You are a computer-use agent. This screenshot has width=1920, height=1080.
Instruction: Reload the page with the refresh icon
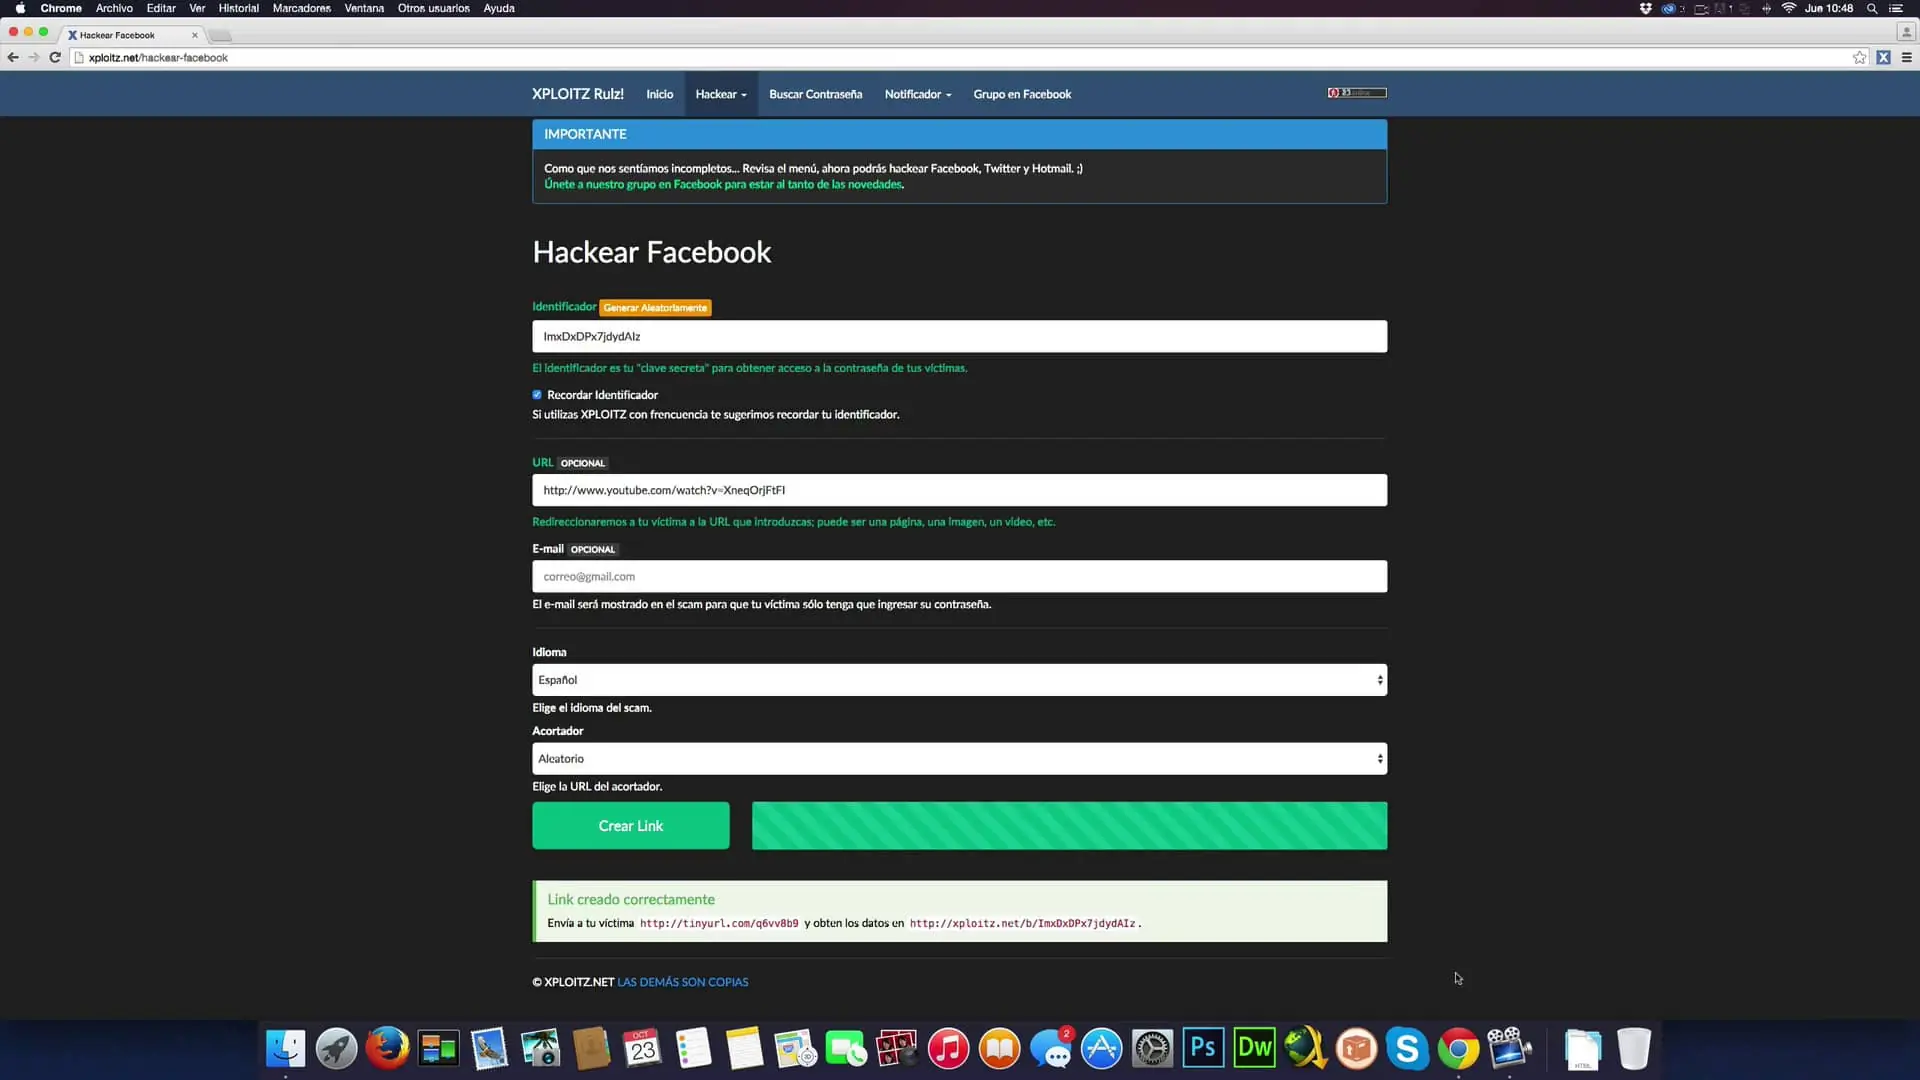[x=55, y=58]
